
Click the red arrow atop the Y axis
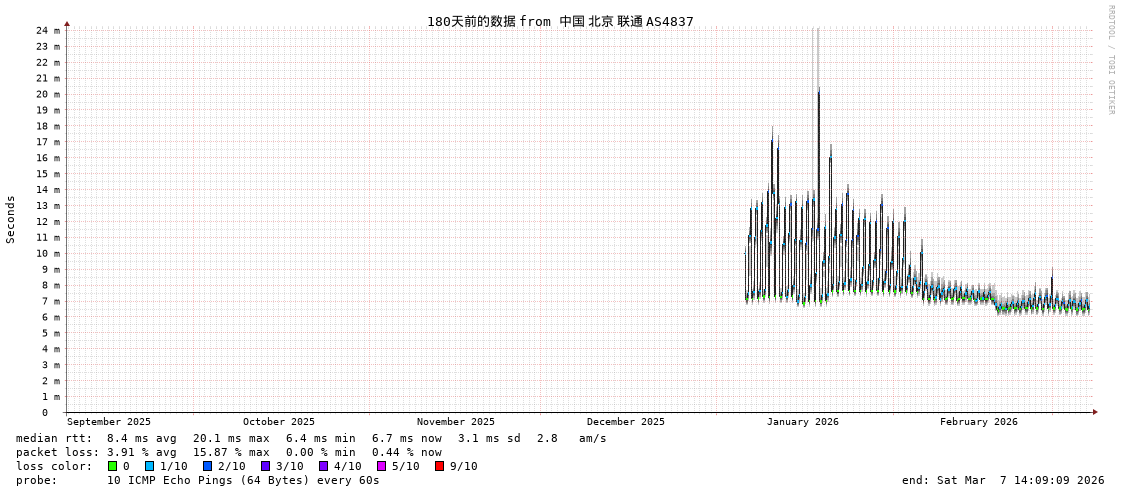pos(67,23)
